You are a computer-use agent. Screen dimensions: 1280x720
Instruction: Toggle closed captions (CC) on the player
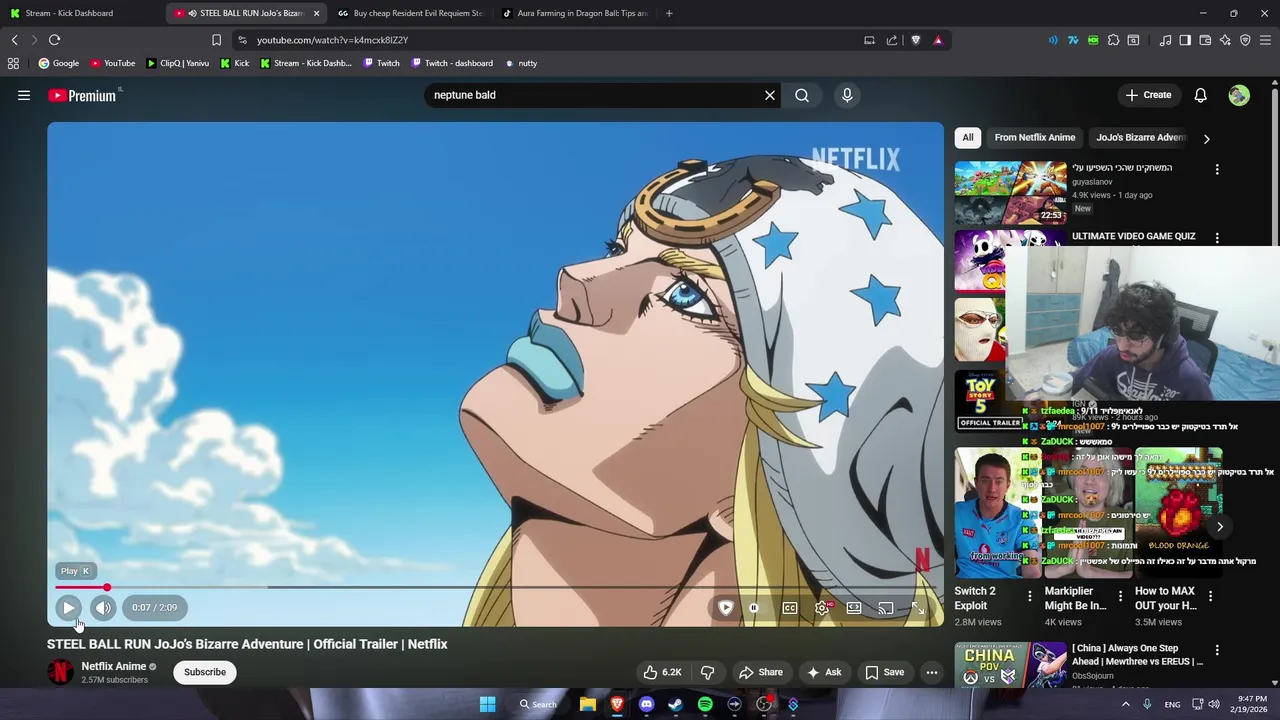(x=790, y=608)
